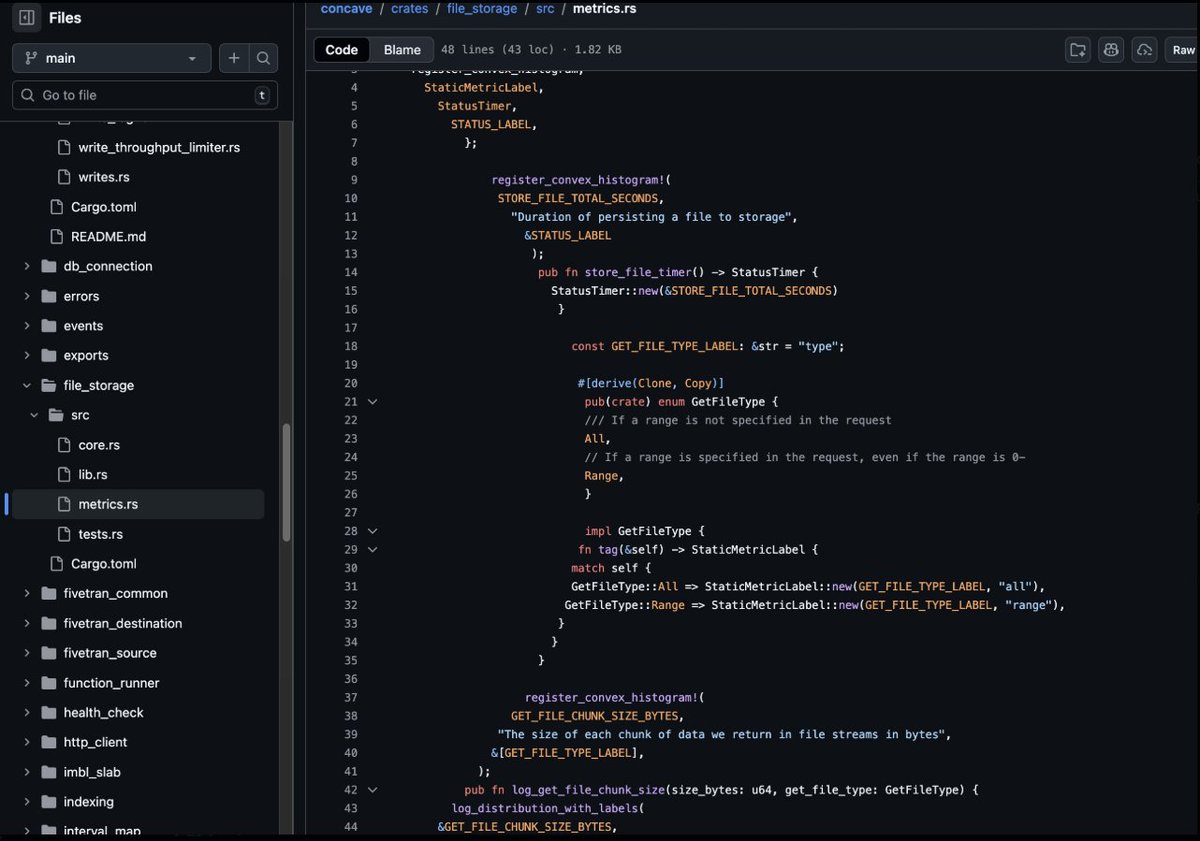Click line number 18
The image size is (1200, 841).
pyautogui.click(x=350, y=346)
